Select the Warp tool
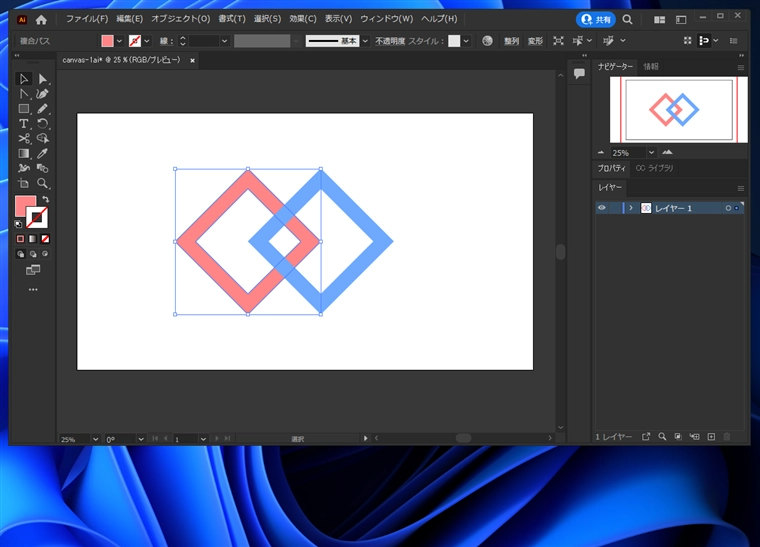The width and height of the screenshot is (760, 547). pyautogui.click(x=23, y=169)
